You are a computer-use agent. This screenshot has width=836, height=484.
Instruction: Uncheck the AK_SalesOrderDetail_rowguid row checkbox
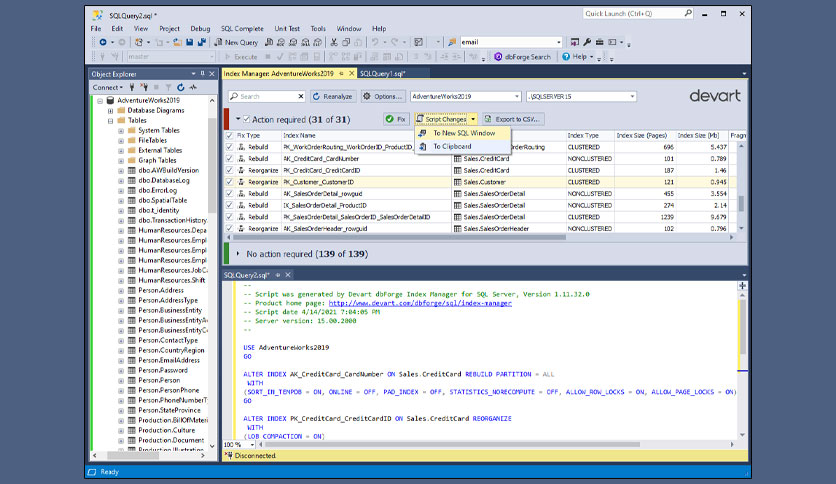tap(229, 194)
